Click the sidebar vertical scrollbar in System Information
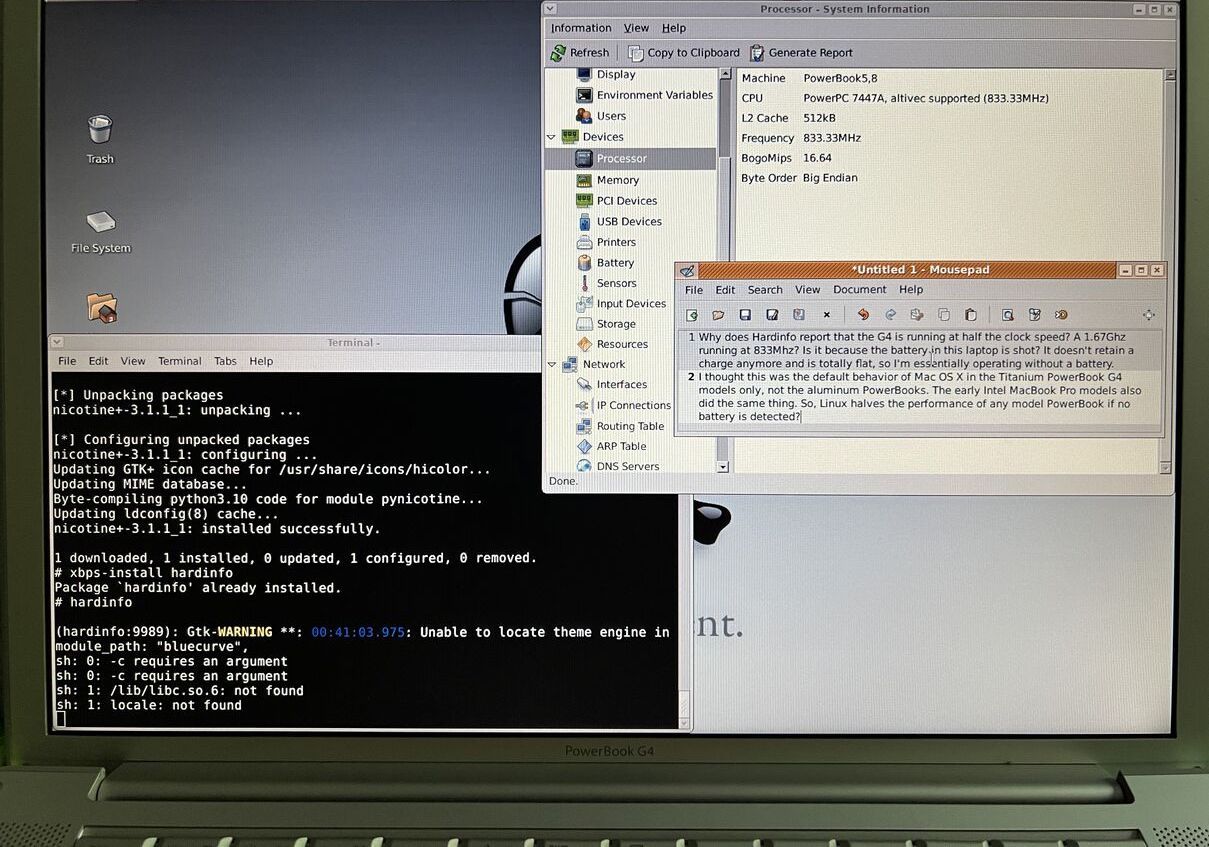Viewport: 1209px width, 847px height. 723,300
